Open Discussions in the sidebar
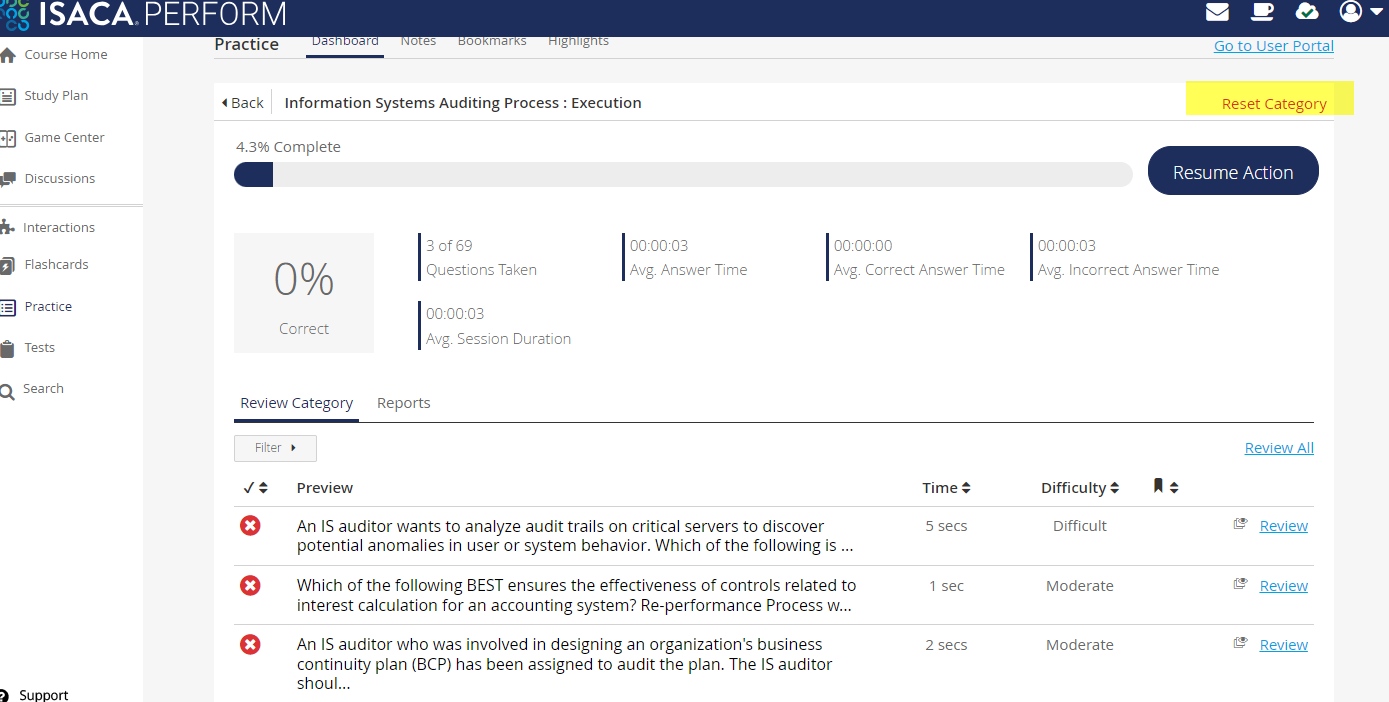 tap(59, 179)
